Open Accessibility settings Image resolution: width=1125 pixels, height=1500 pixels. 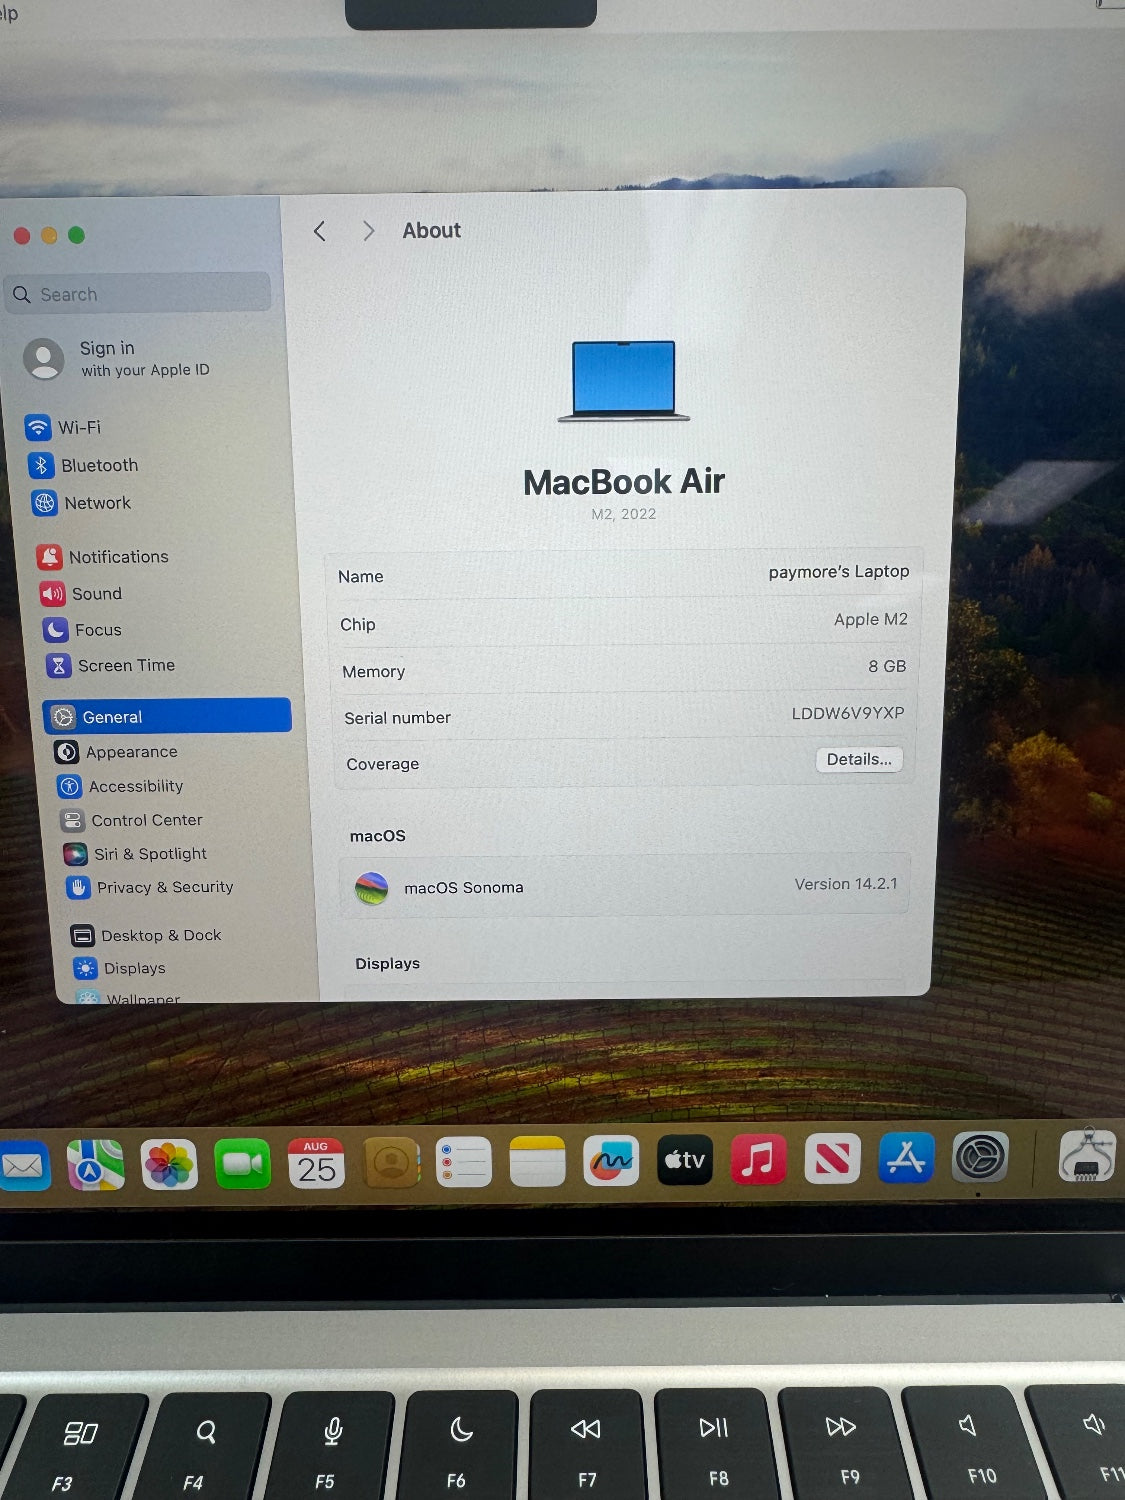121,786
